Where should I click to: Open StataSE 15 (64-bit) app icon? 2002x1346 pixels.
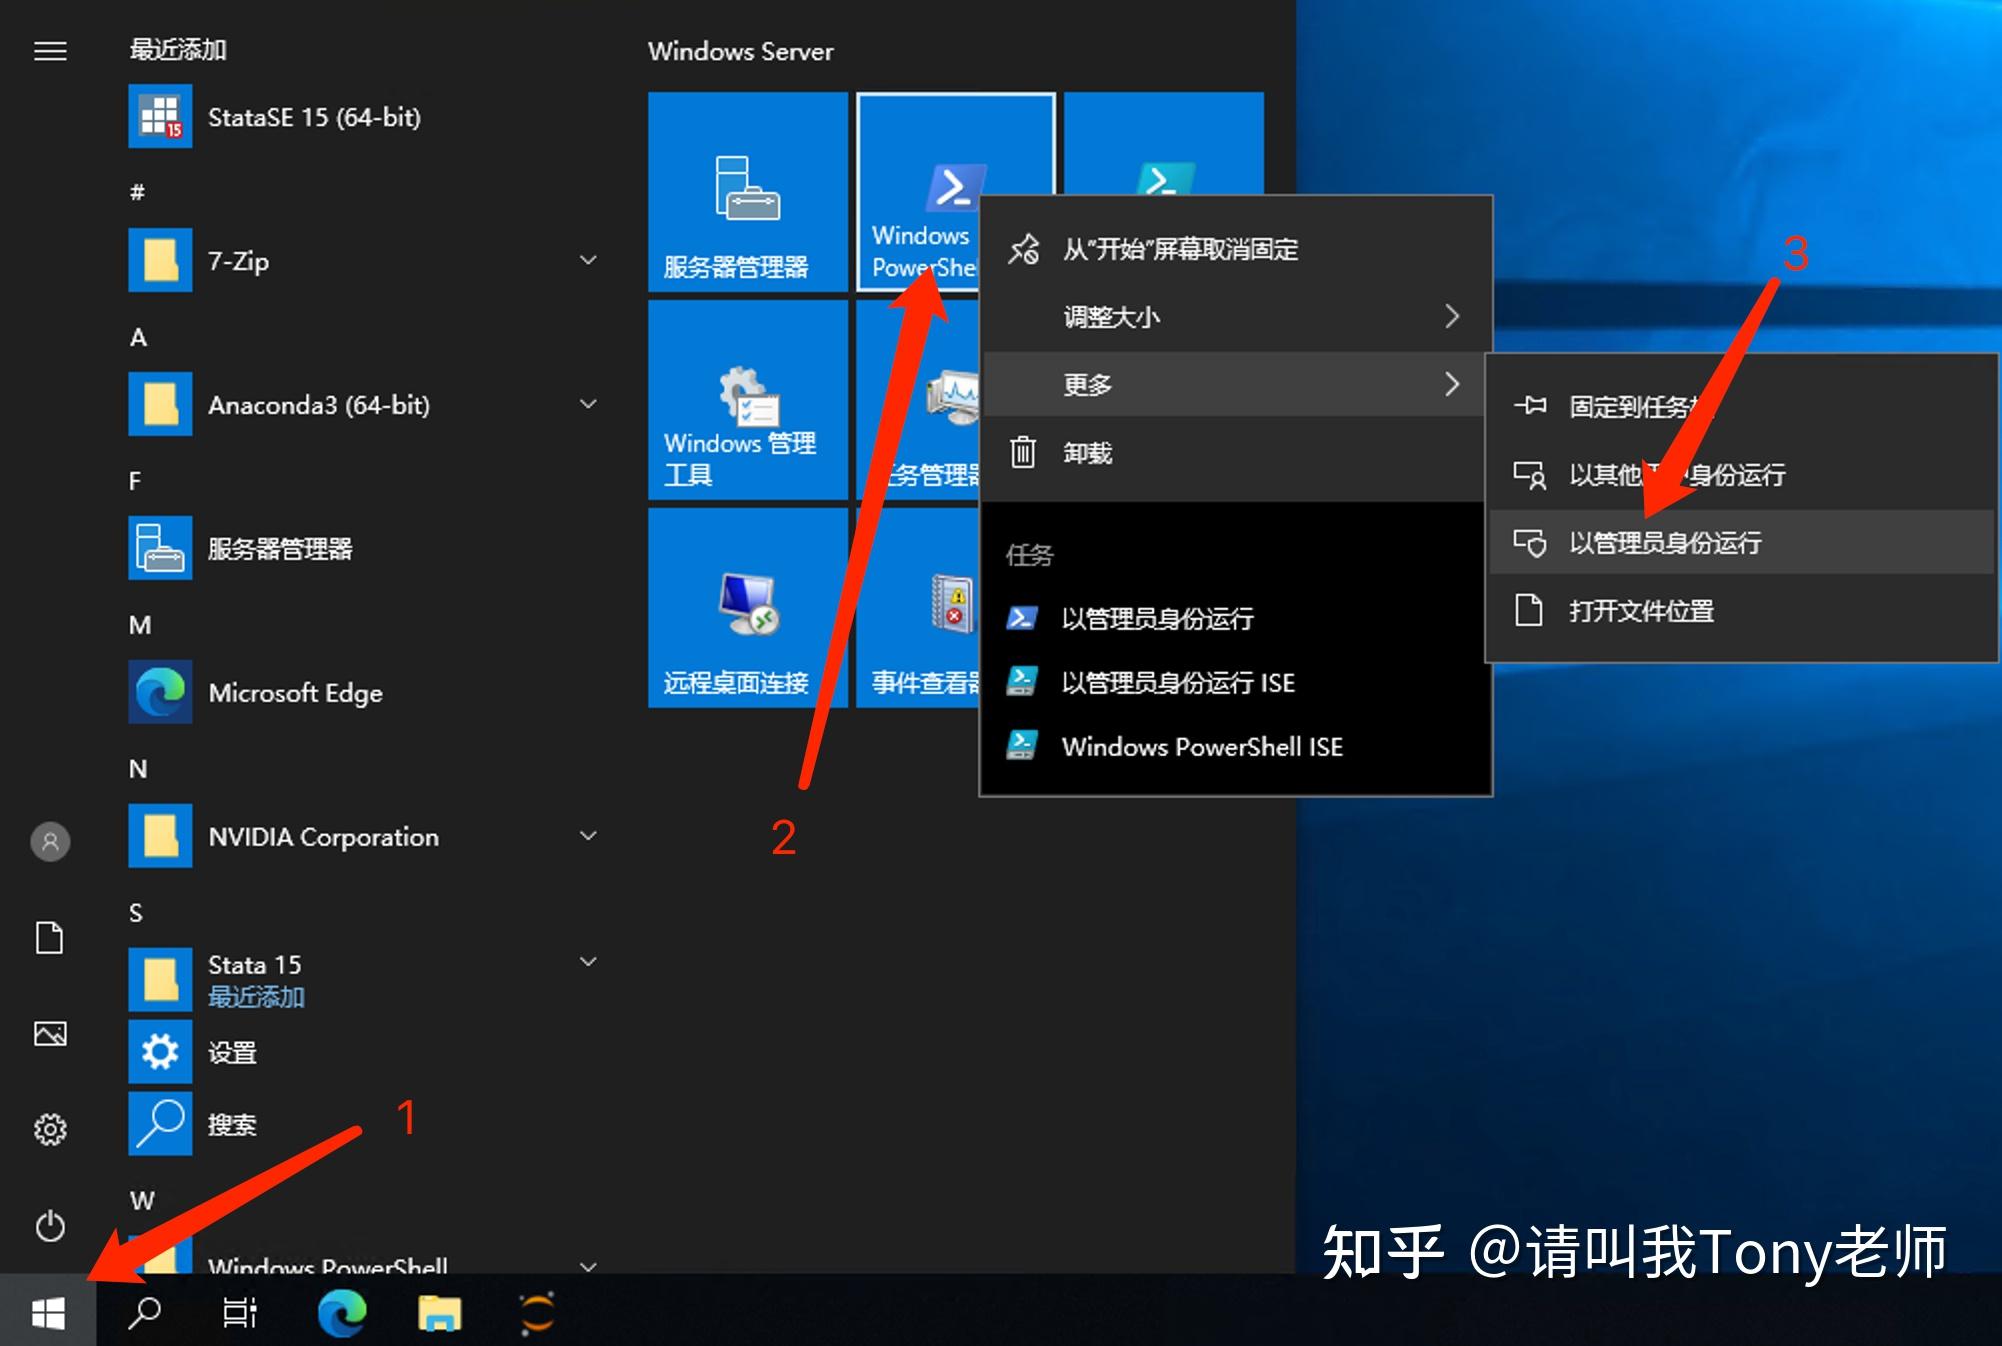pos(160,117)
